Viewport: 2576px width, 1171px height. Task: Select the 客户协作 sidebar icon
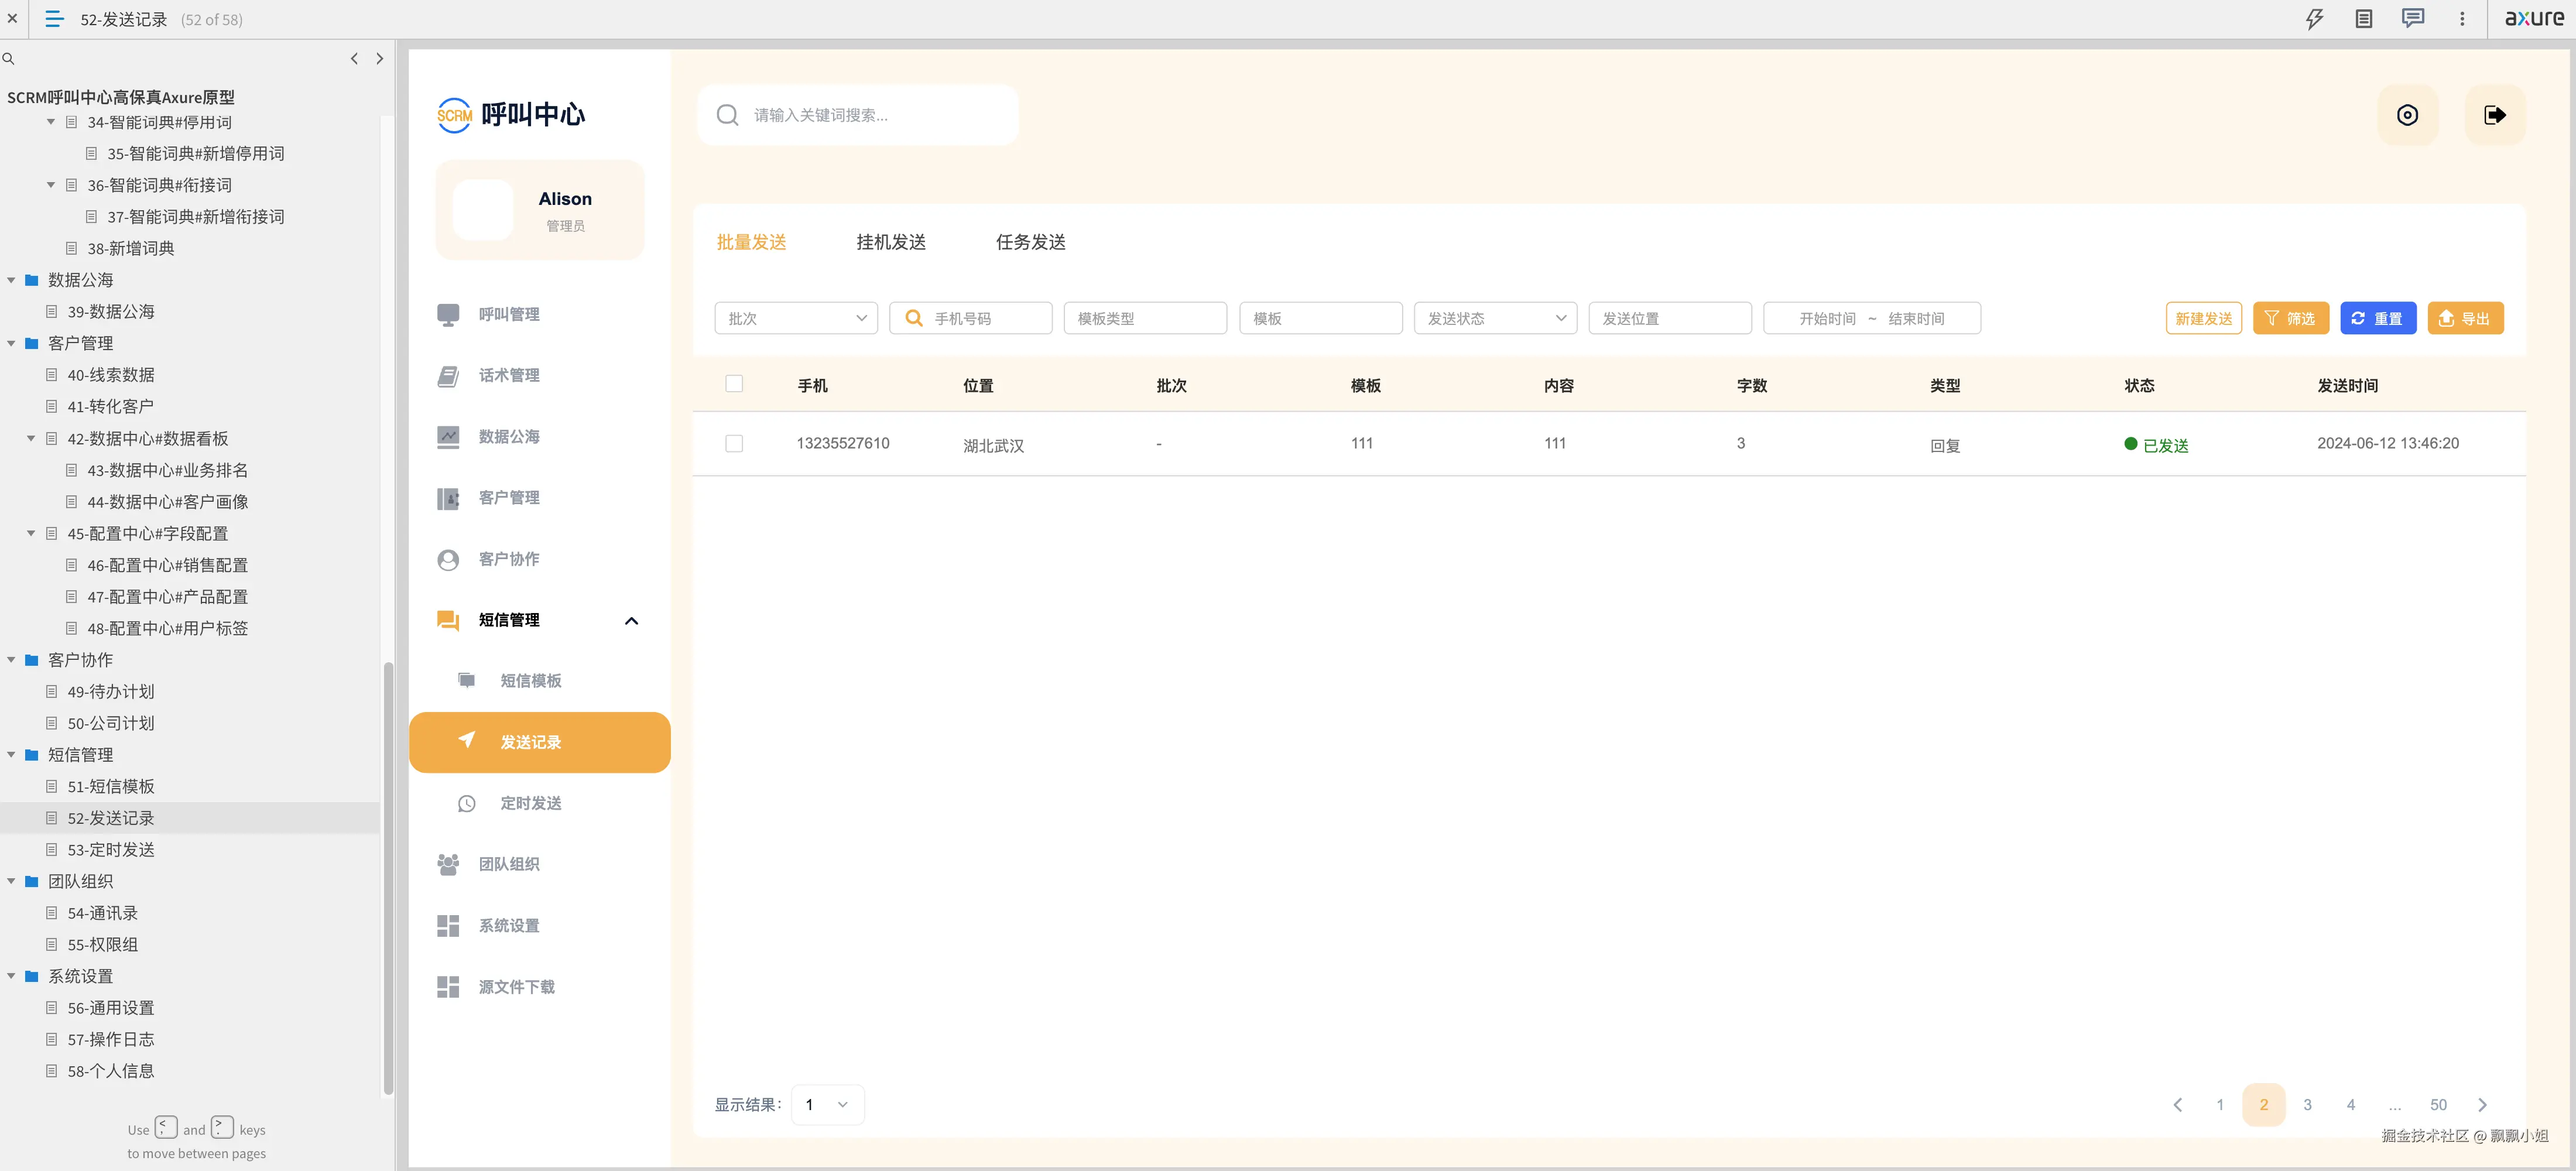pos(447,559)
